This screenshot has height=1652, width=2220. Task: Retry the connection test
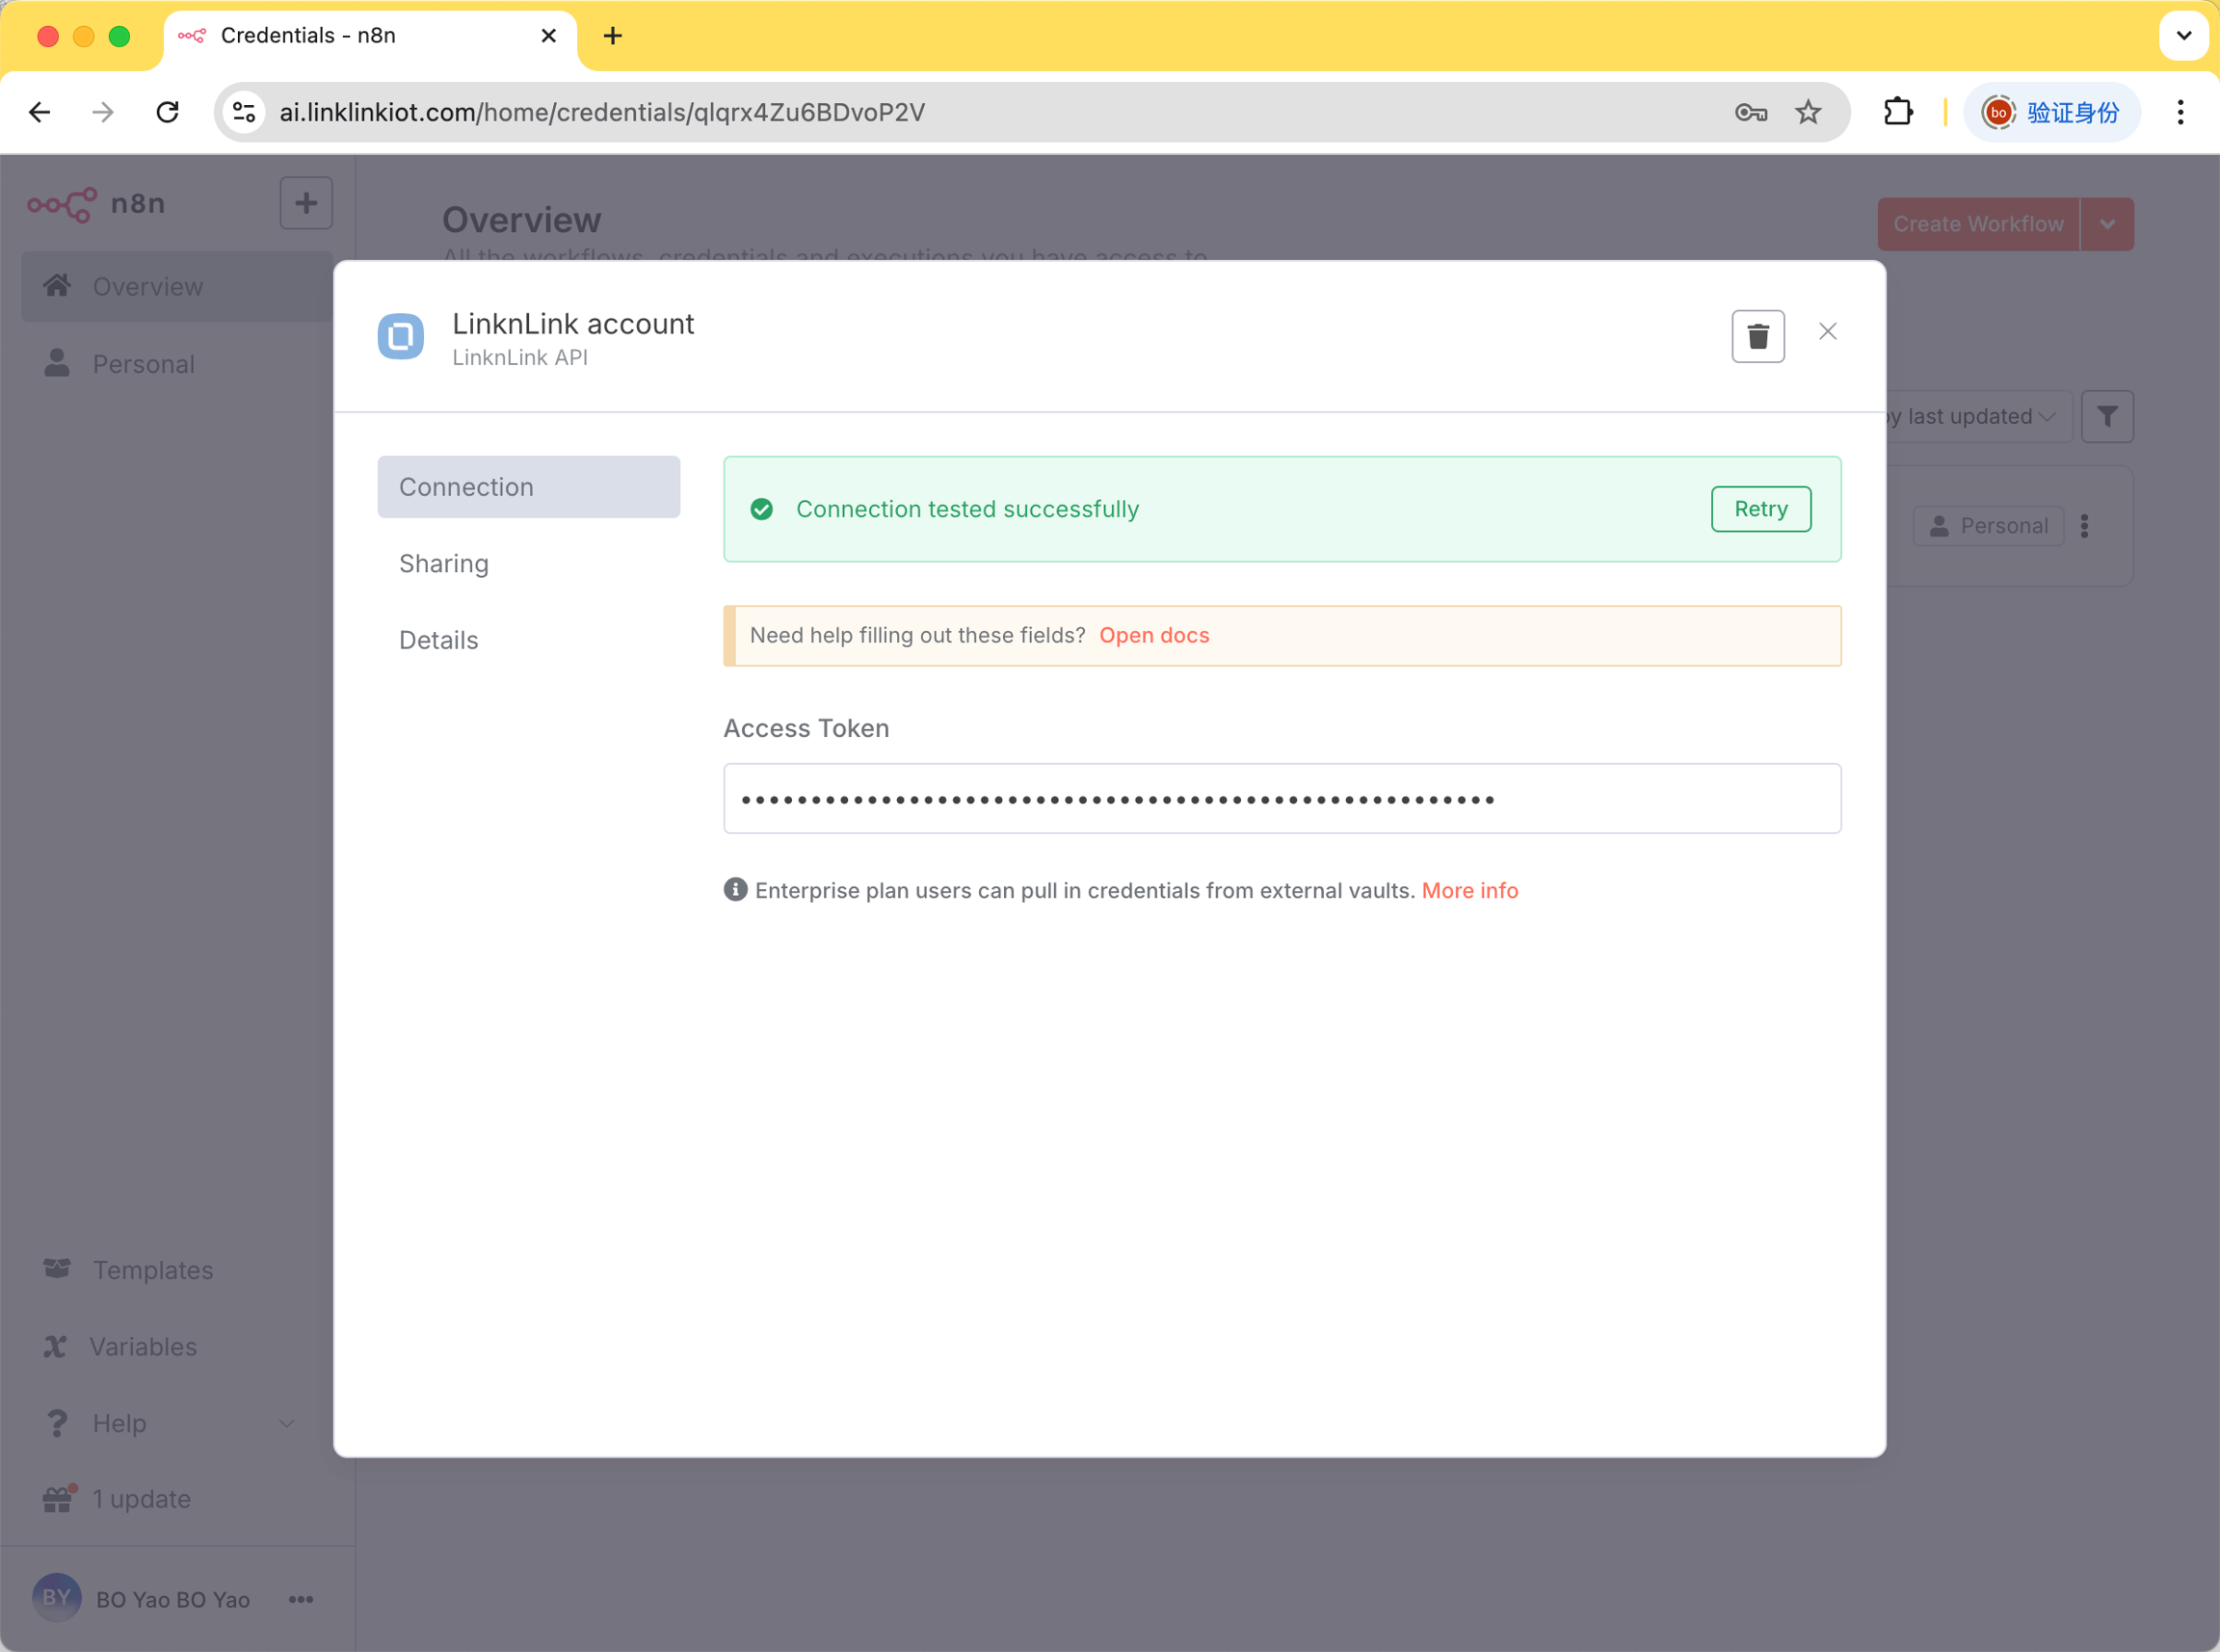click(x=1760, y=509)
